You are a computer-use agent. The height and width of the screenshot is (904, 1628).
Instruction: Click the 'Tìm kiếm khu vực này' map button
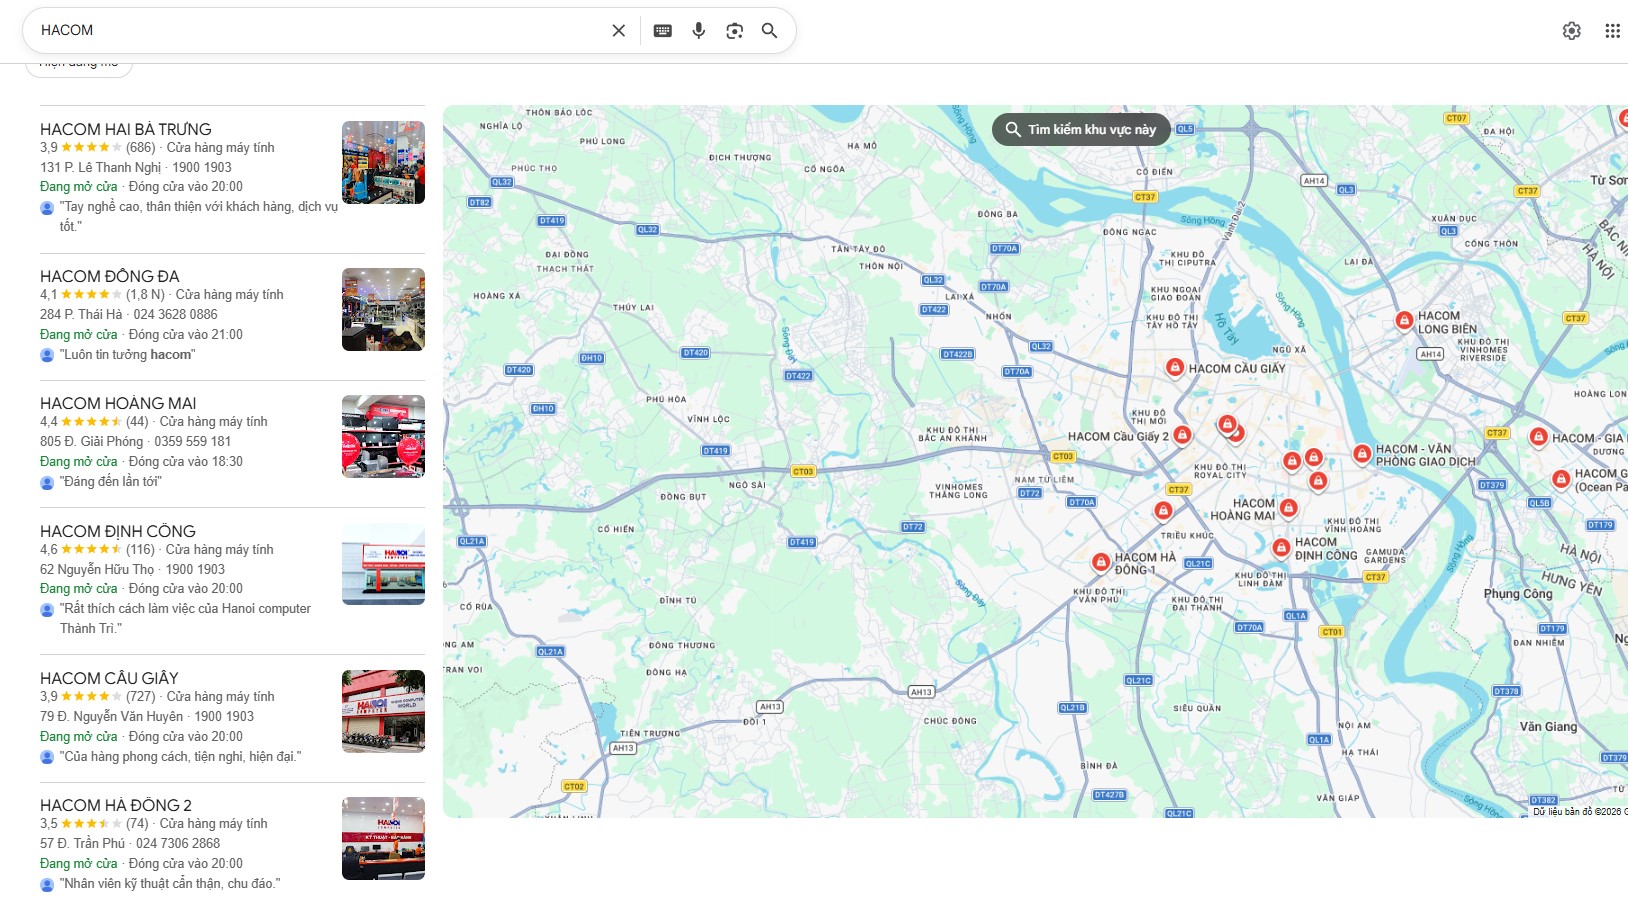click(1081, 129)
